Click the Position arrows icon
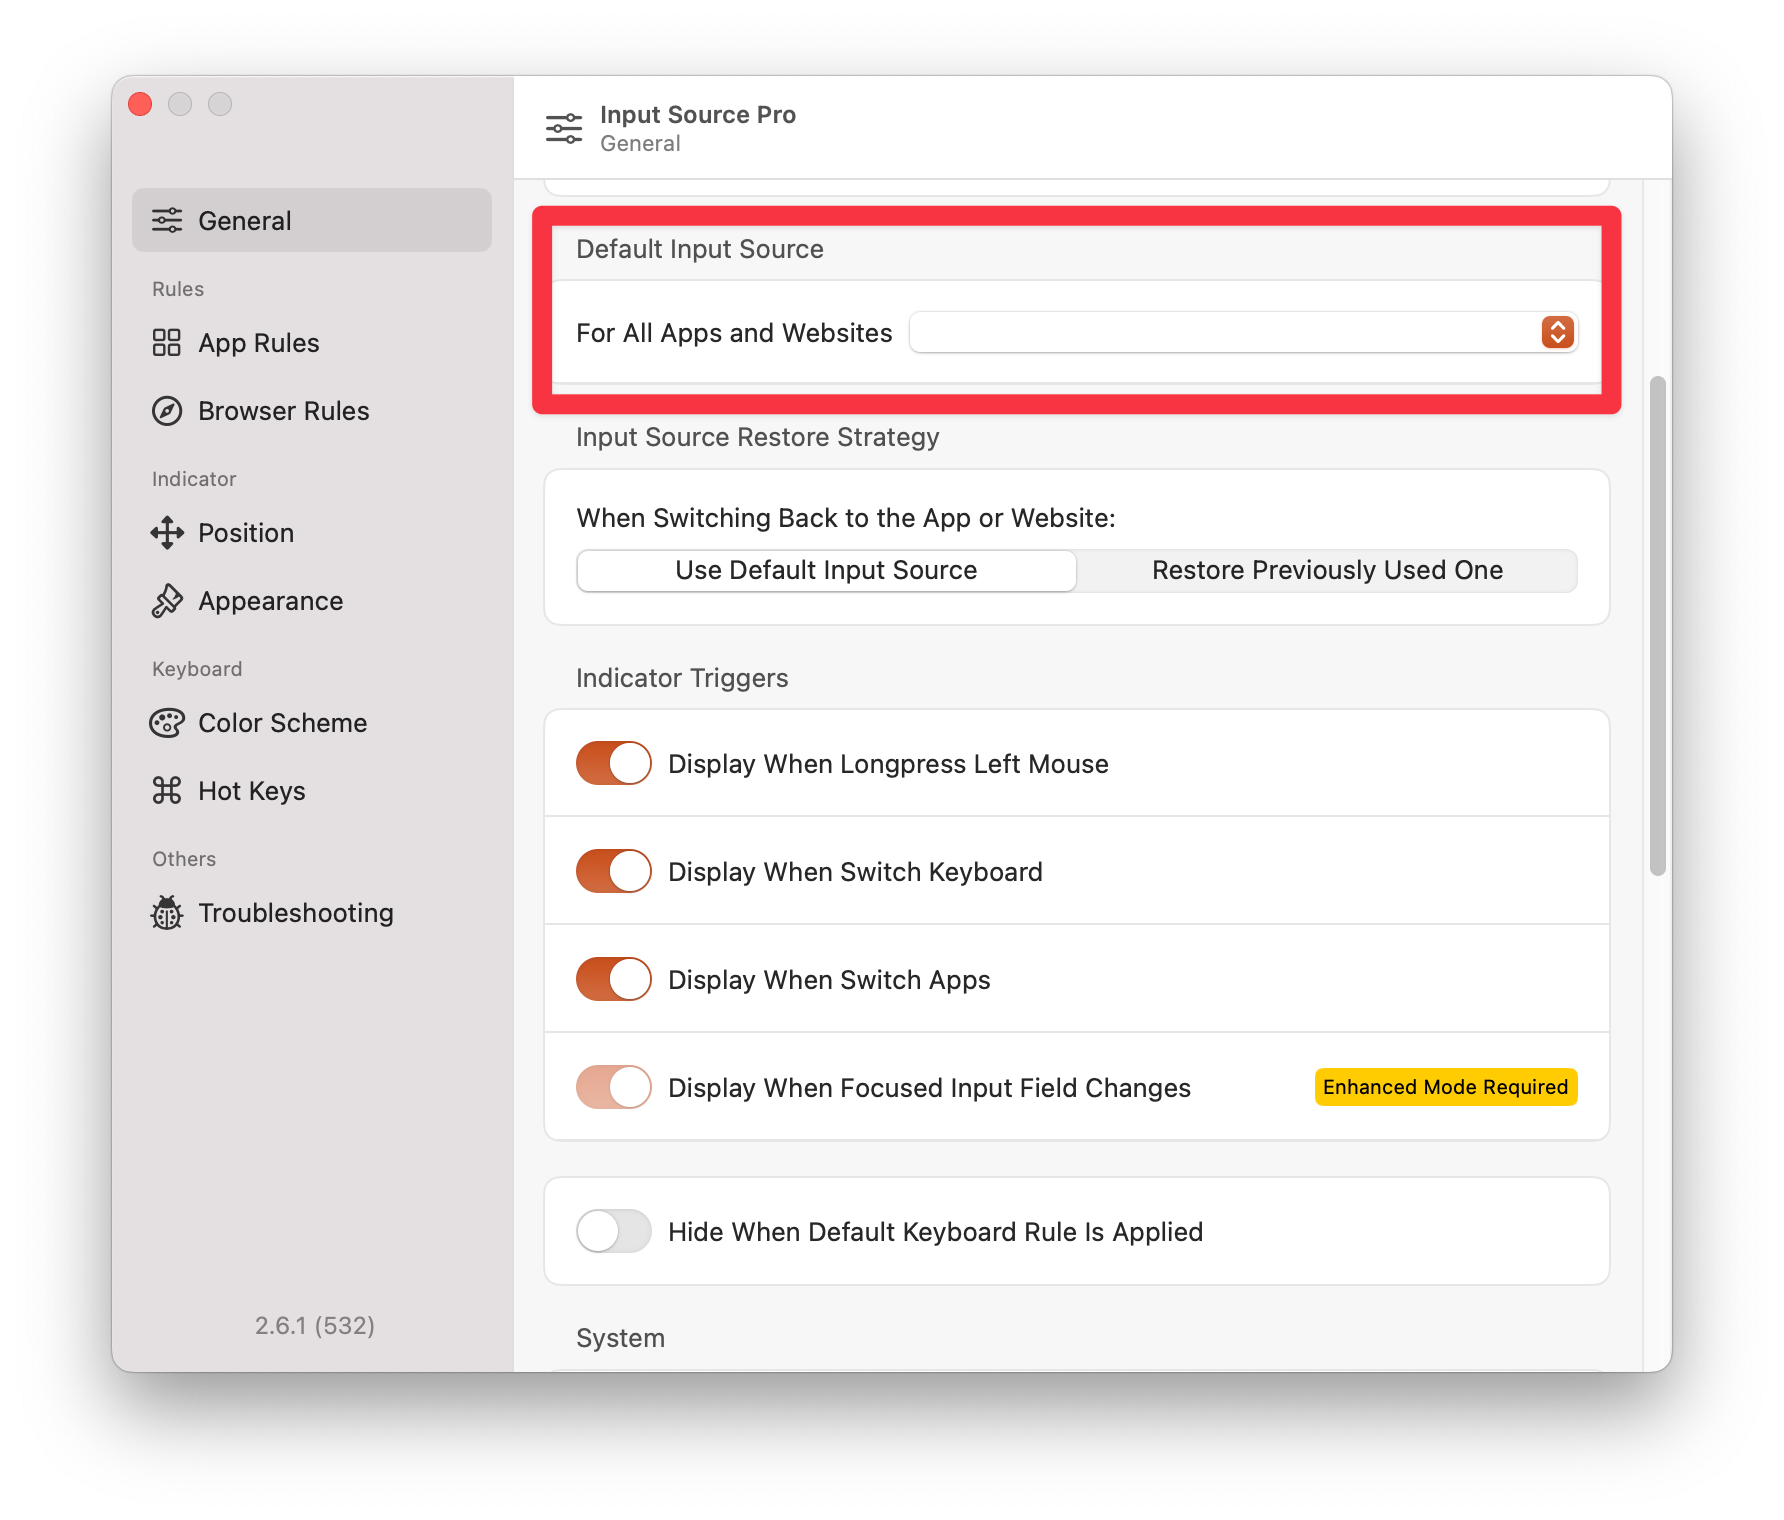The height and width of the screenshot is (1520, 1784). (167, 533)
